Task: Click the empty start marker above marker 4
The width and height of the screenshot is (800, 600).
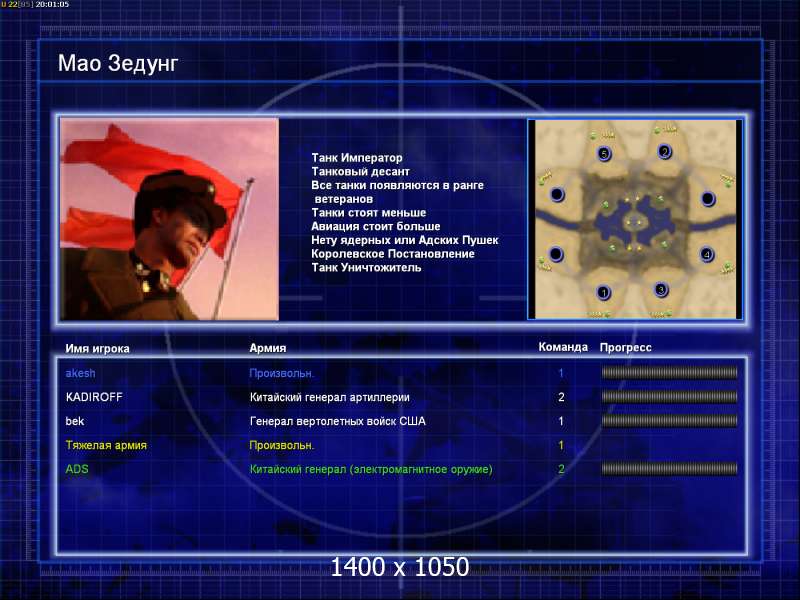Action: coord(708,198)
